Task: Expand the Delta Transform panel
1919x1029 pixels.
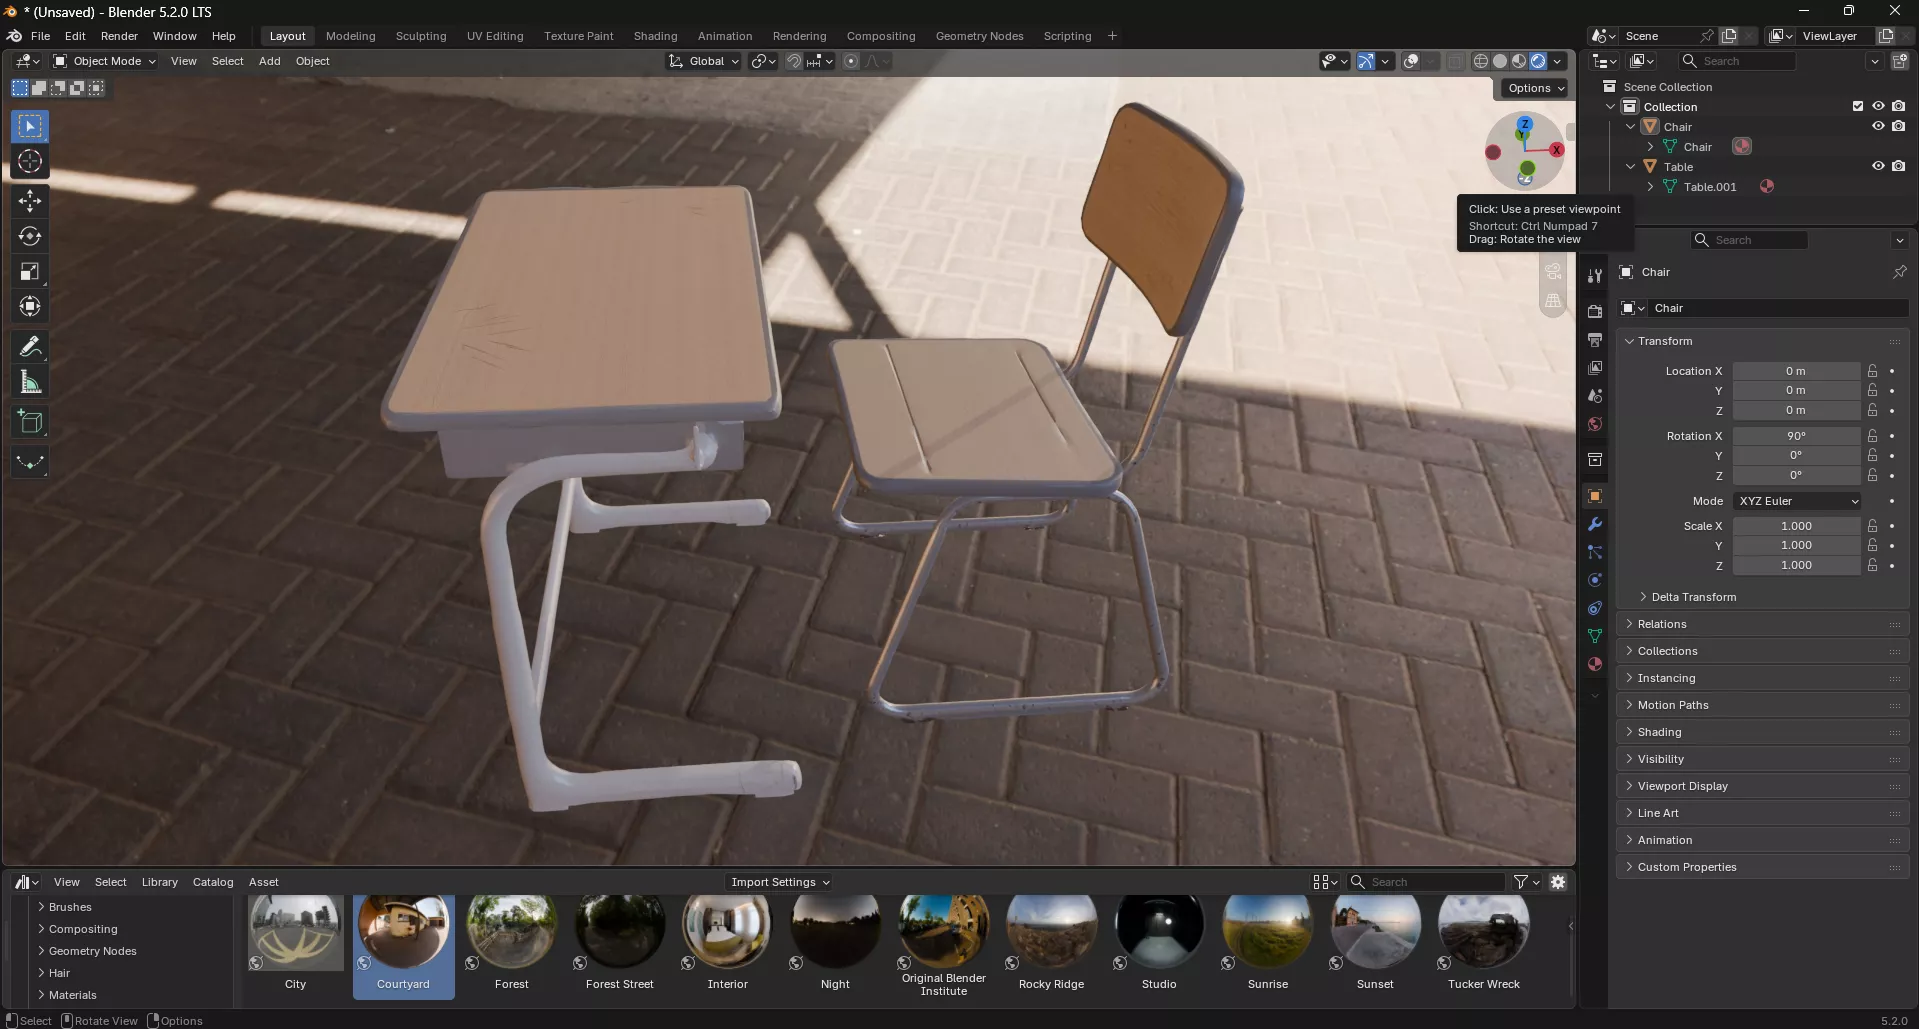Action: pos(1693,597)
